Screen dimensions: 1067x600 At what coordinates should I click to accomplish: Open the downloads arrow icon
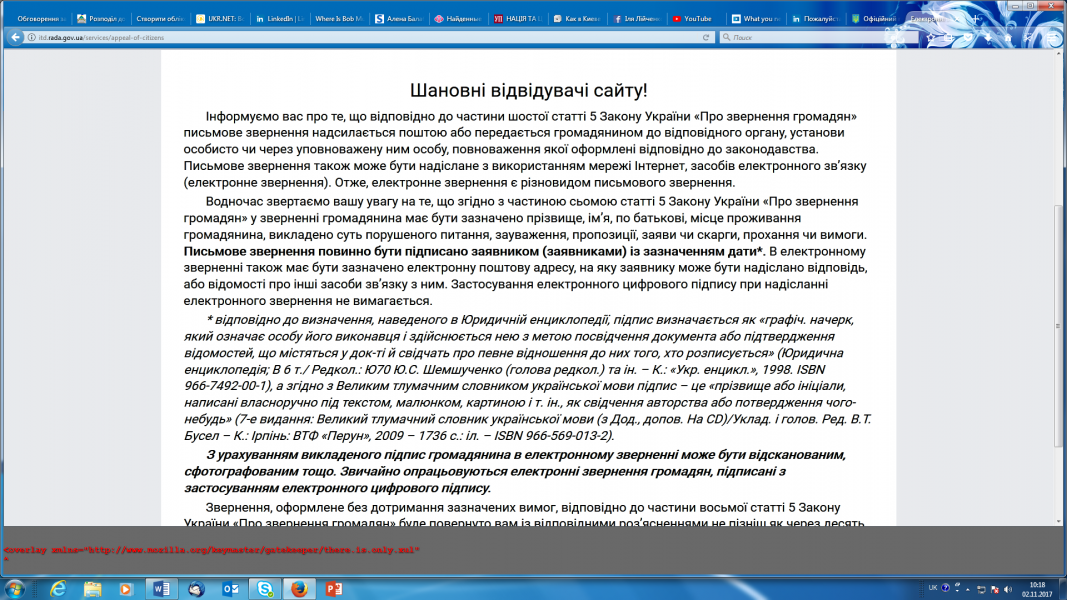988,37
